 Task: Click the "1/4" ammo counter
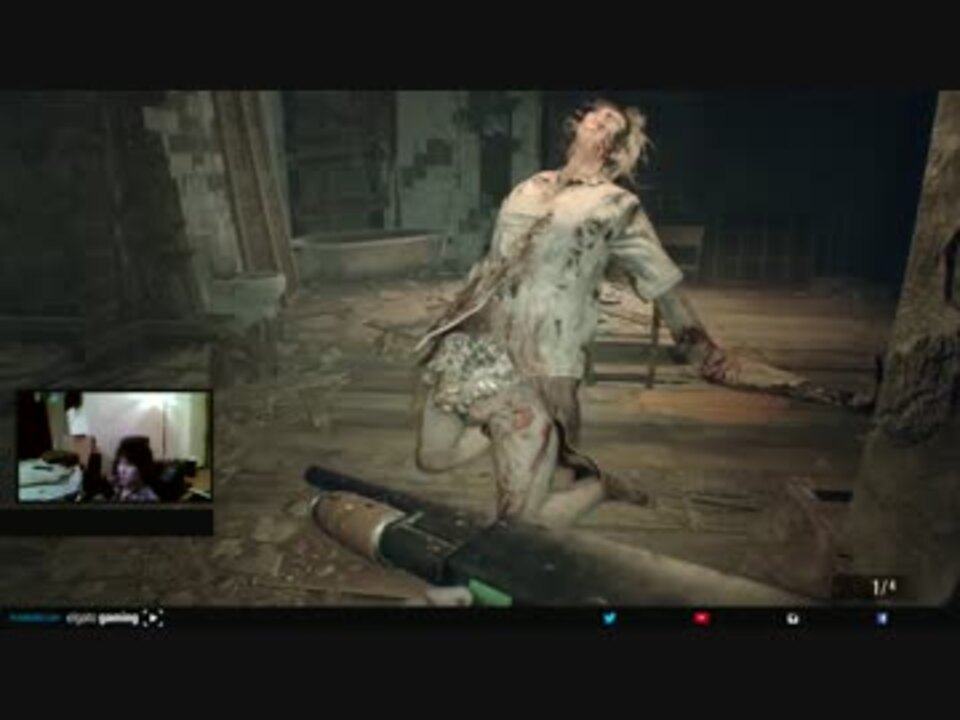click(x=883, y=587)
